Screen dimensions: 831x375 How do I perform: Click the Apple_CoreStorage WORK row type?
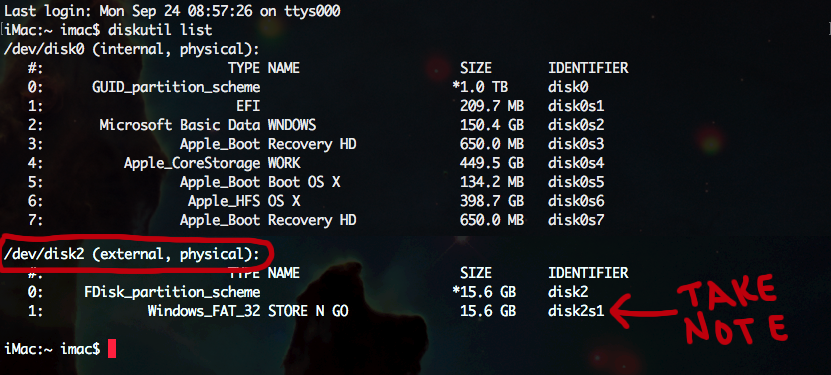[x=192, y=163]
